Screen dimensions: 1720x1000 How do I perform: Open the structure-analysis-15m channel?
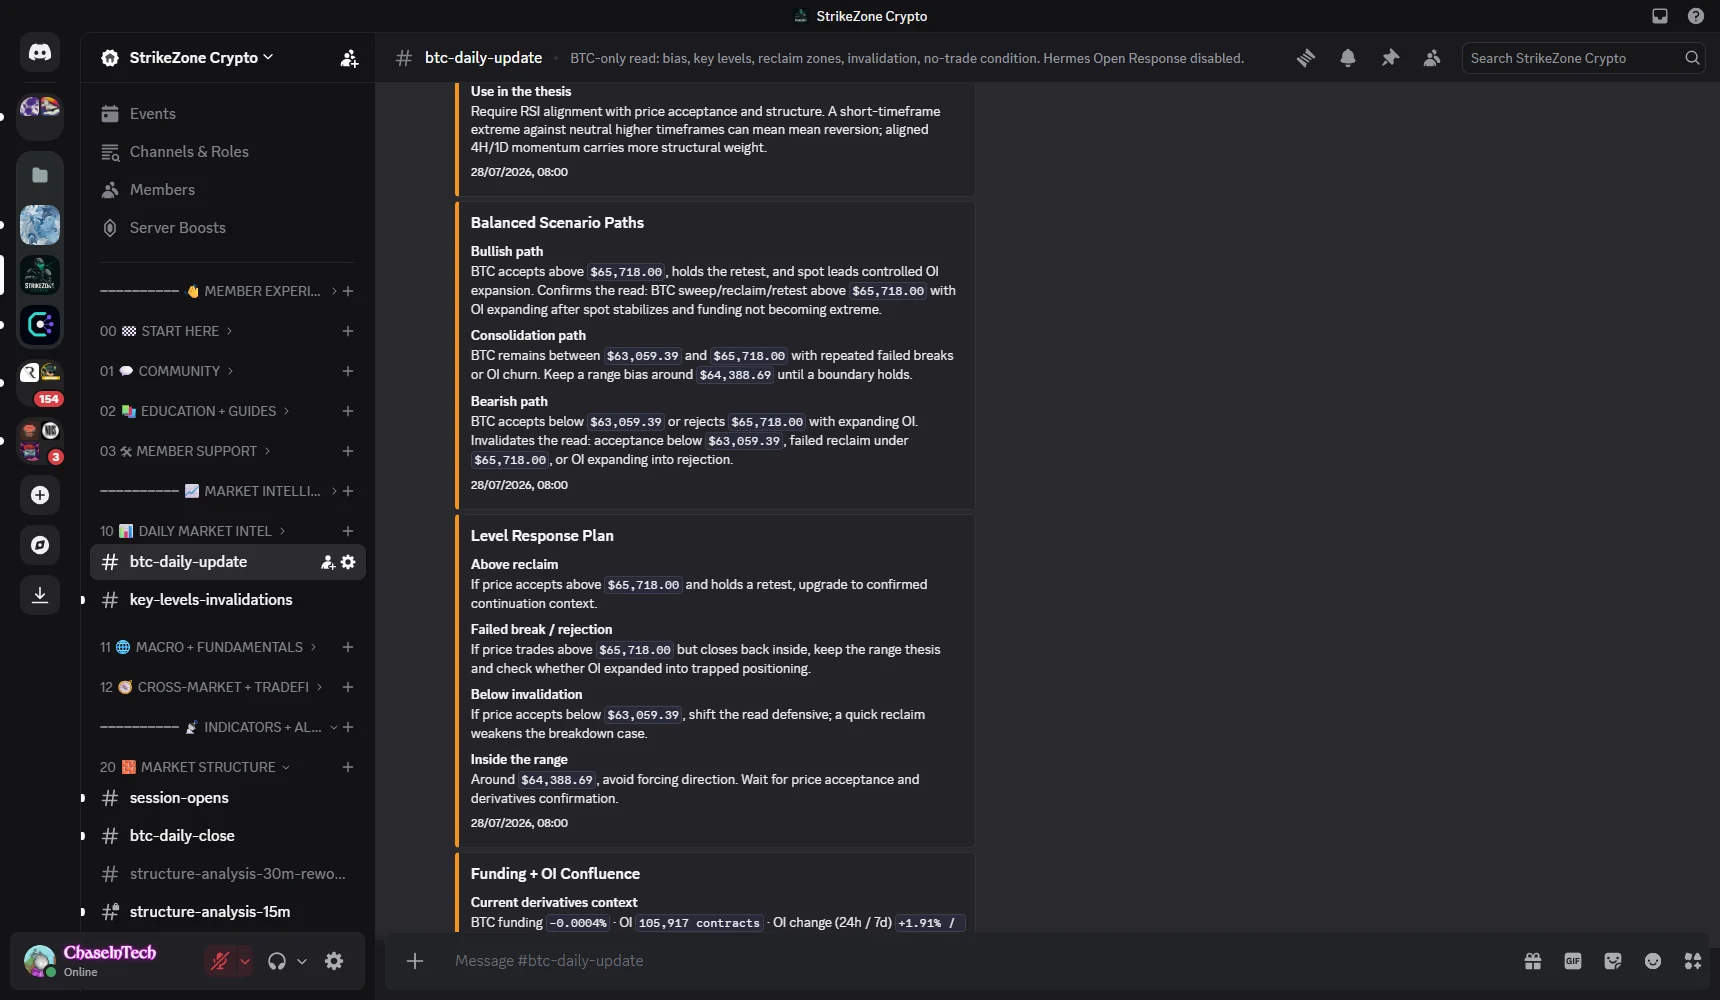tap(227, 912)
